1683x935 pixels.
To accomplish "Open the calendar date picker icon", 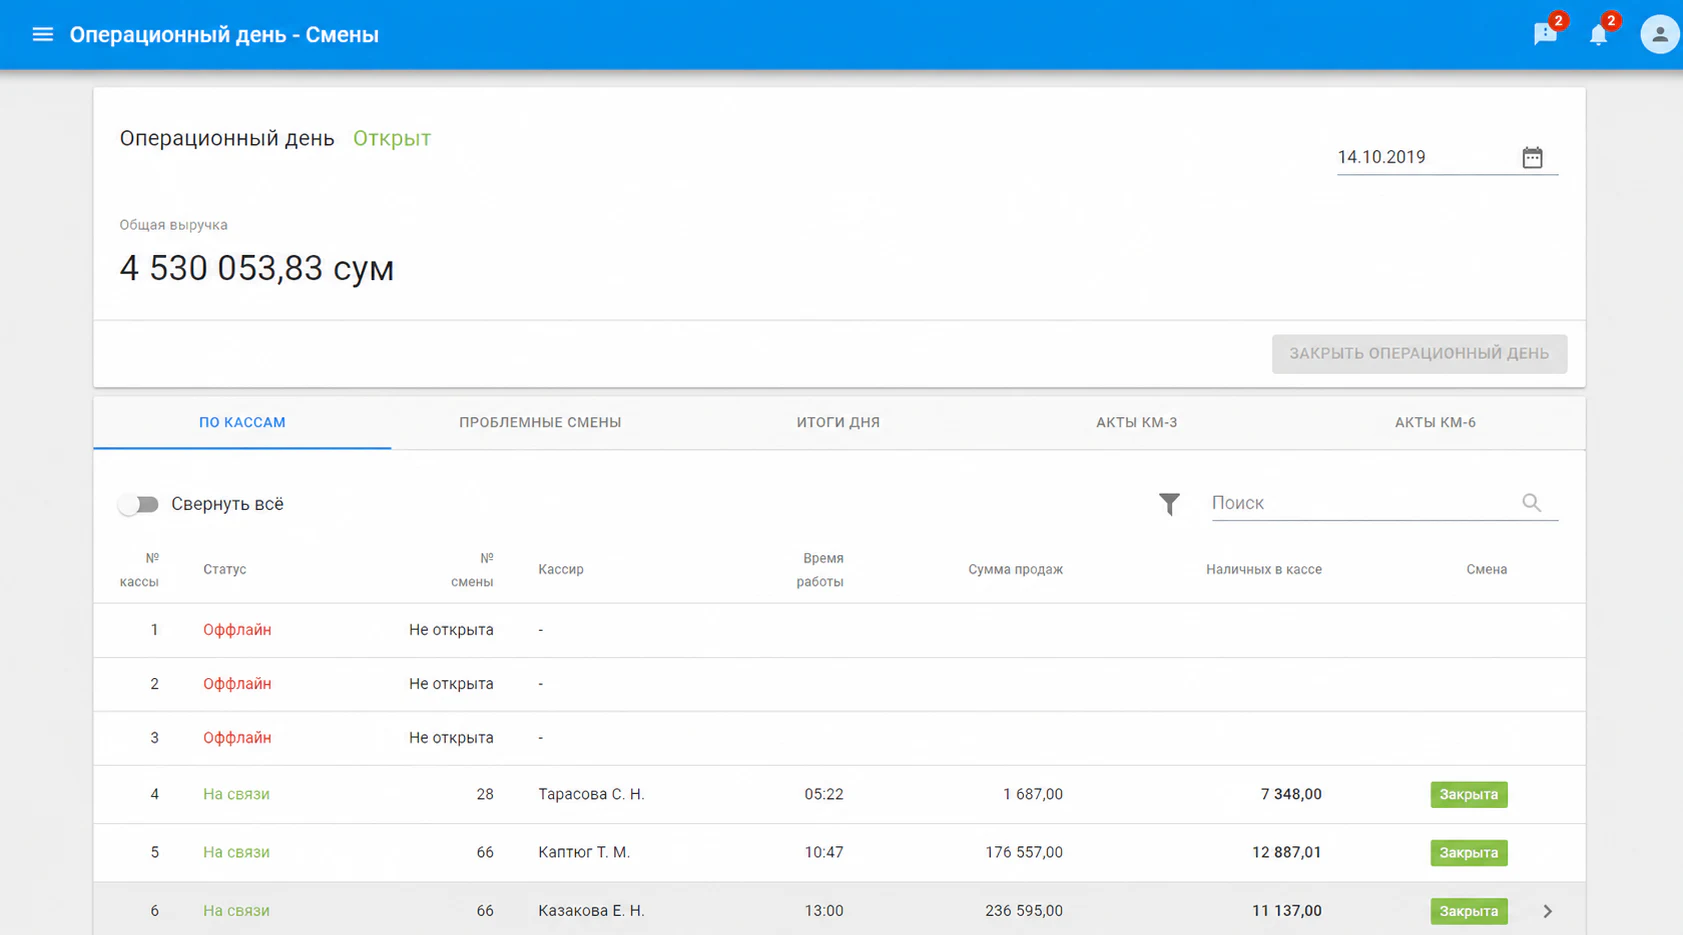I will point(1532,157).
